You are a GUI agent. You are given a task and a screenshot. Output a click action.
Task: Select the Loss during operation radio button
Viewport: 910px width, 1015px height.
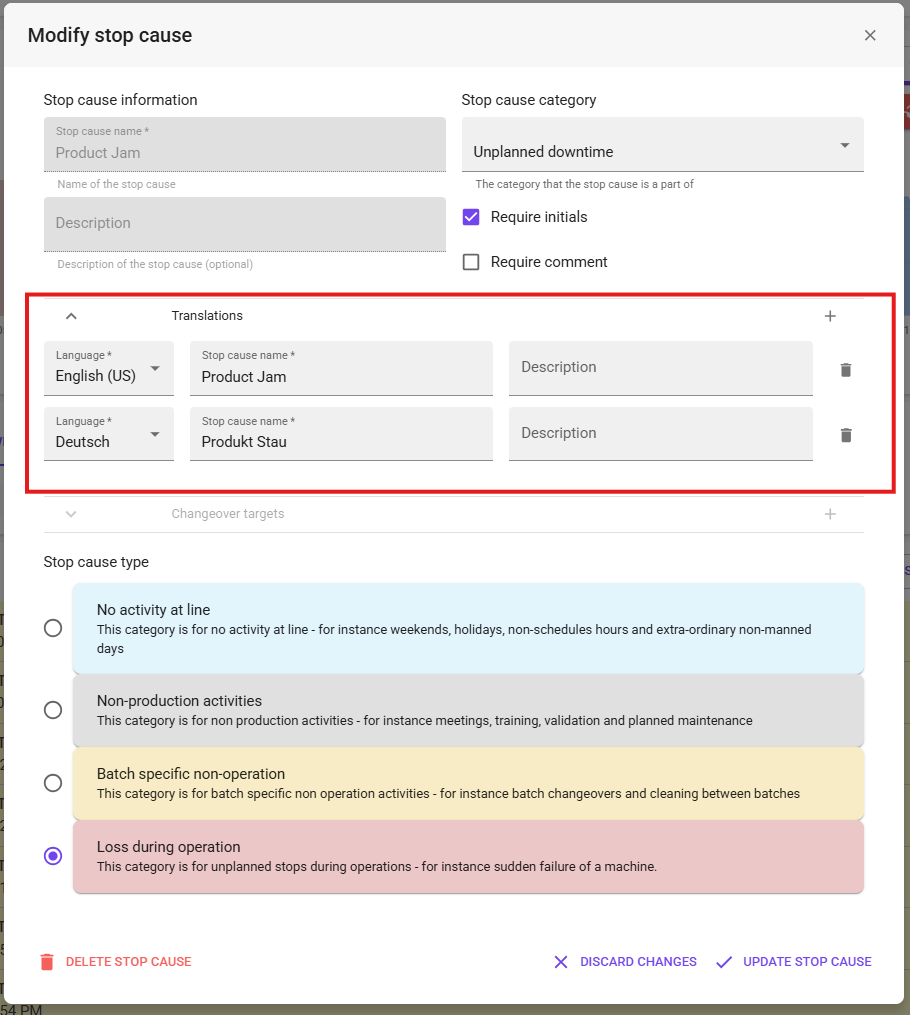pyautogui.click(x=53, y=856)
